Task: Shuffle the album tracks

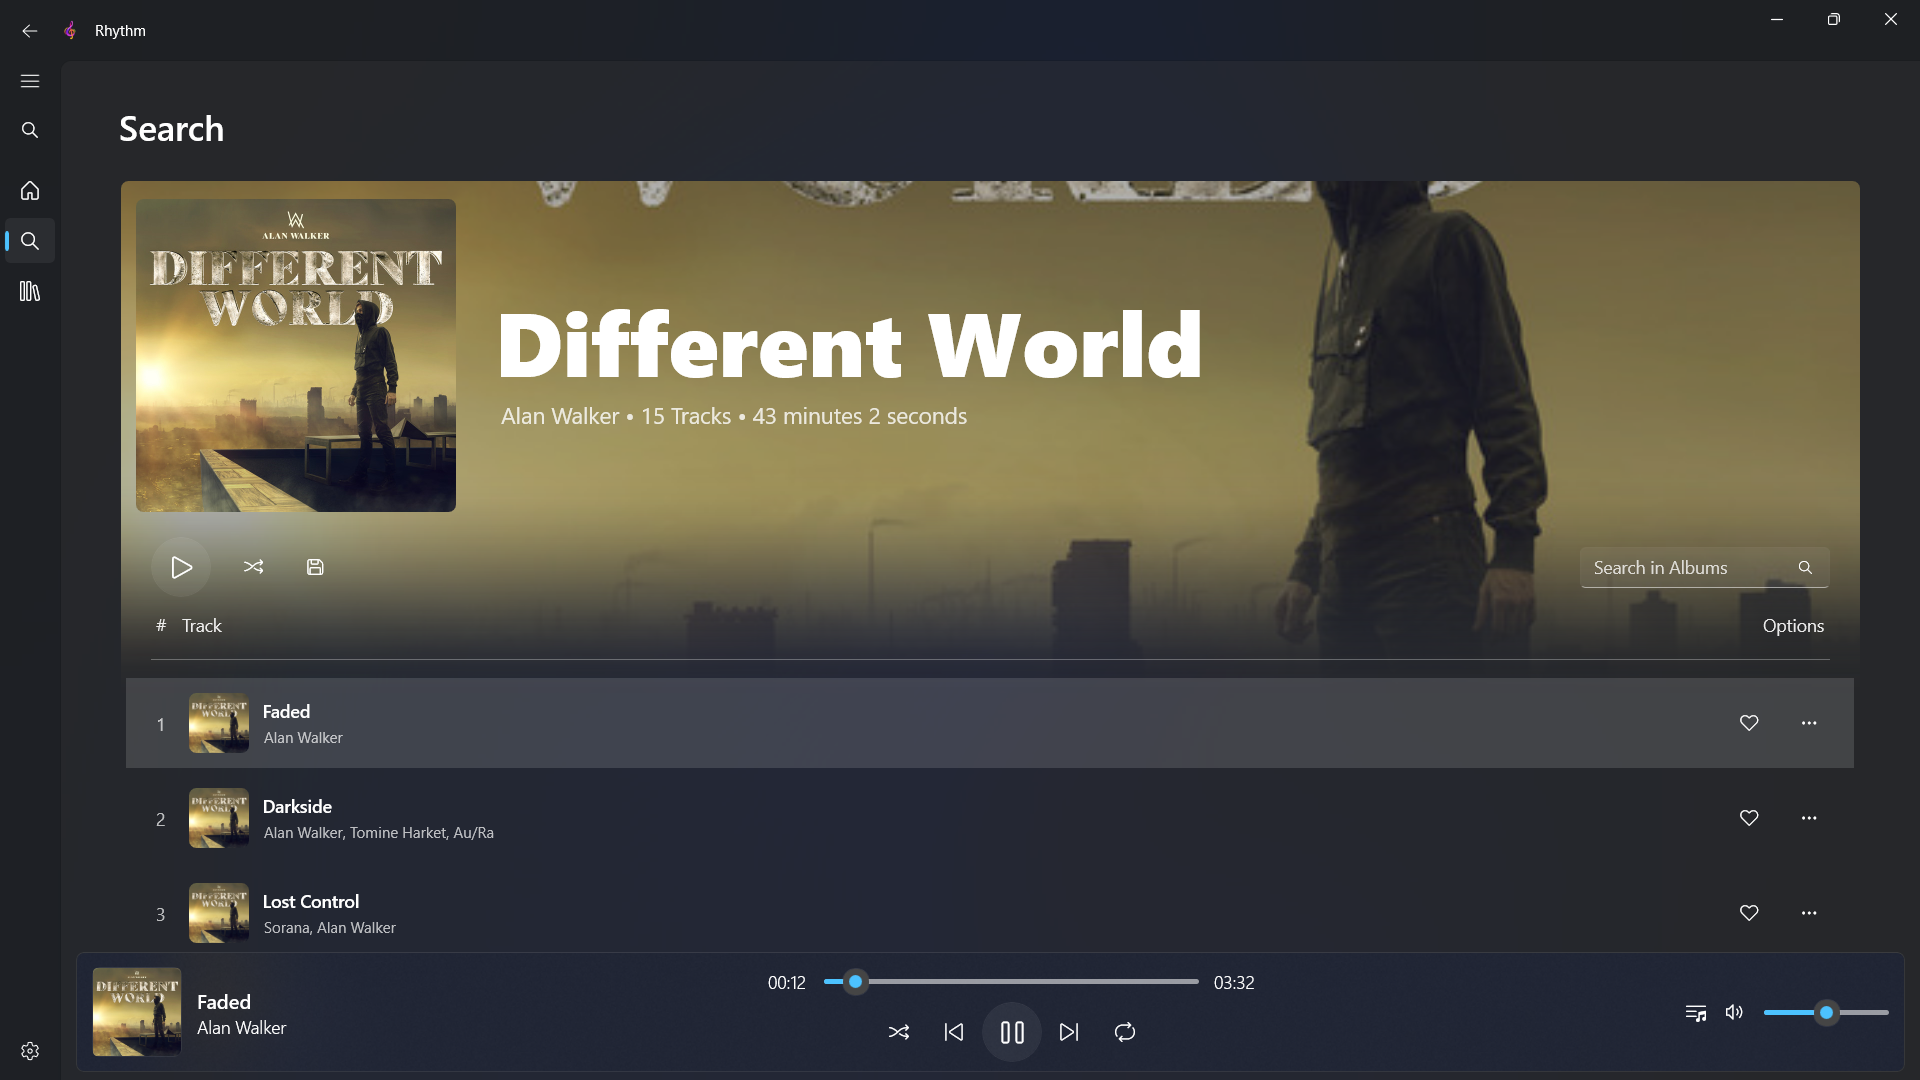Action: coord(253,567)
